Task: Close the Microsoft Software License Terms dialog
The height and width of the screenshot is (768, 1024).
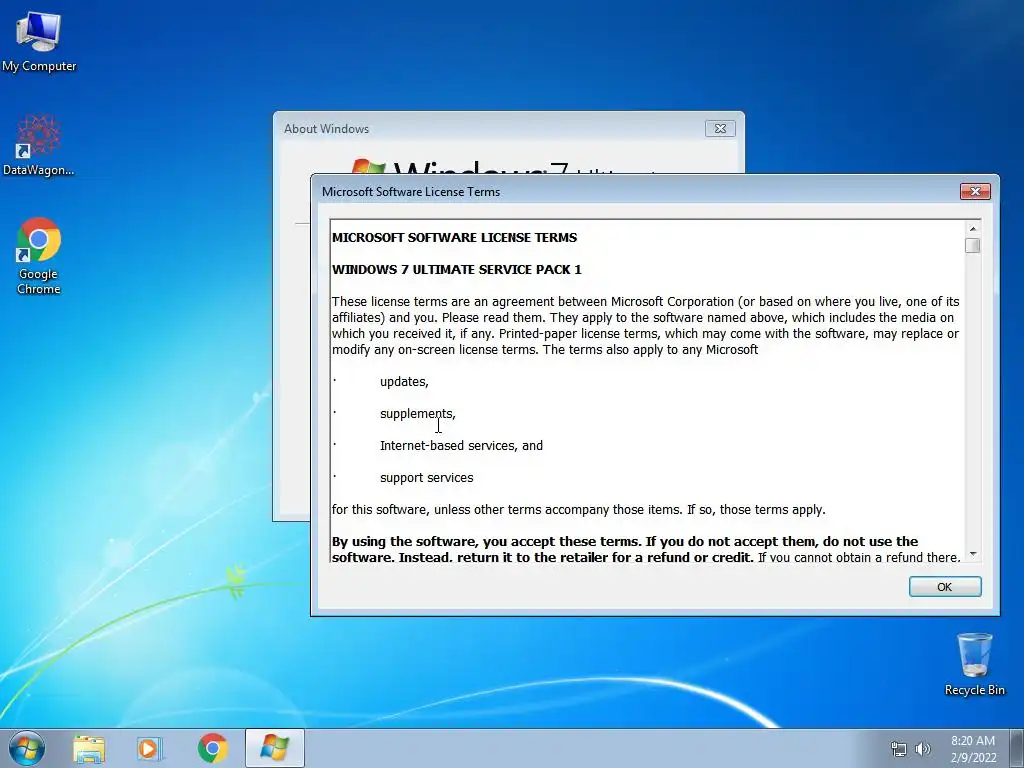Action: (975, 191)
